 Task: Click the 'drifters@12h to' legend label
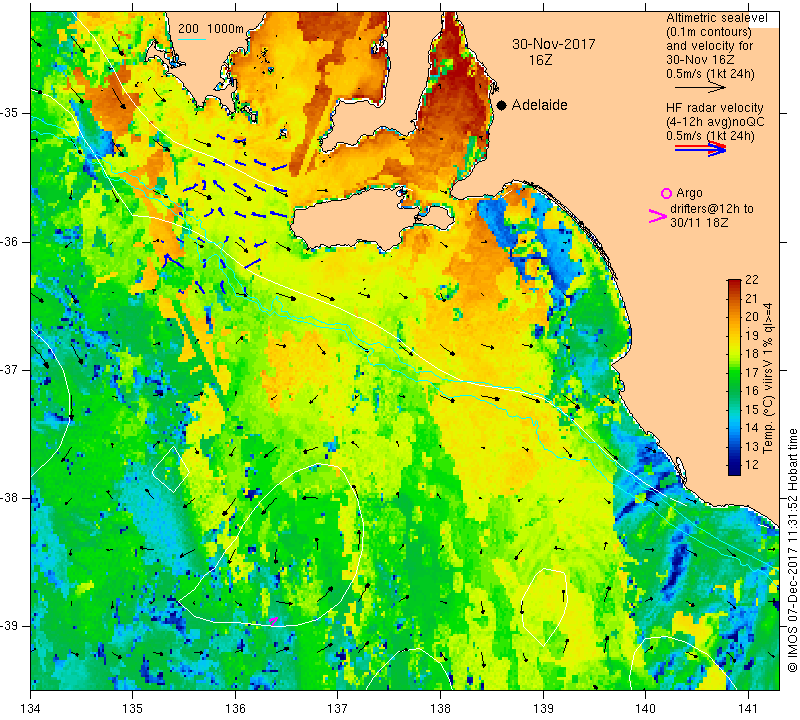point(711,209)
